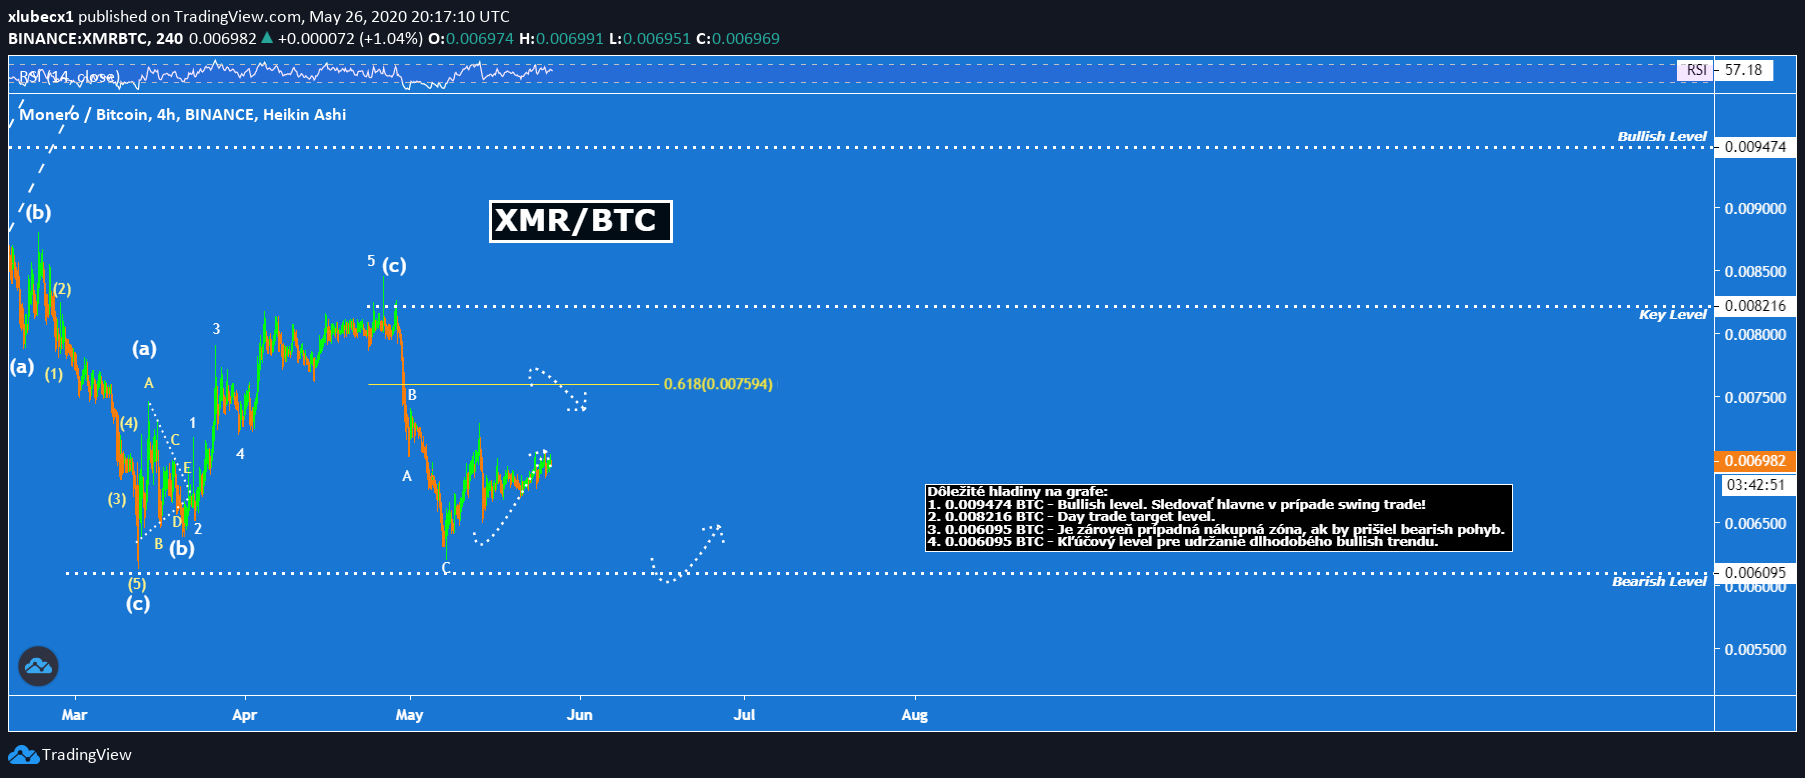Select the XMR/BTC title box
The image size is (1805, 778).
tap(580, 221)
